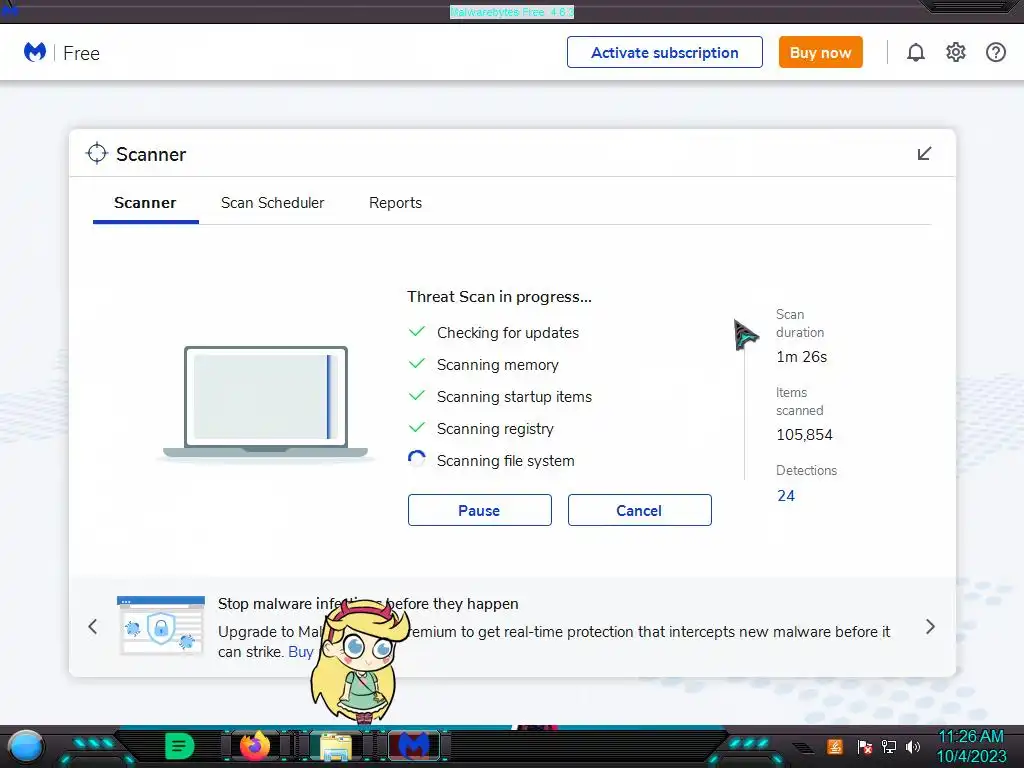Open the notifications bell
Screen dimensions: 1024x768
(x=916, y=52)
